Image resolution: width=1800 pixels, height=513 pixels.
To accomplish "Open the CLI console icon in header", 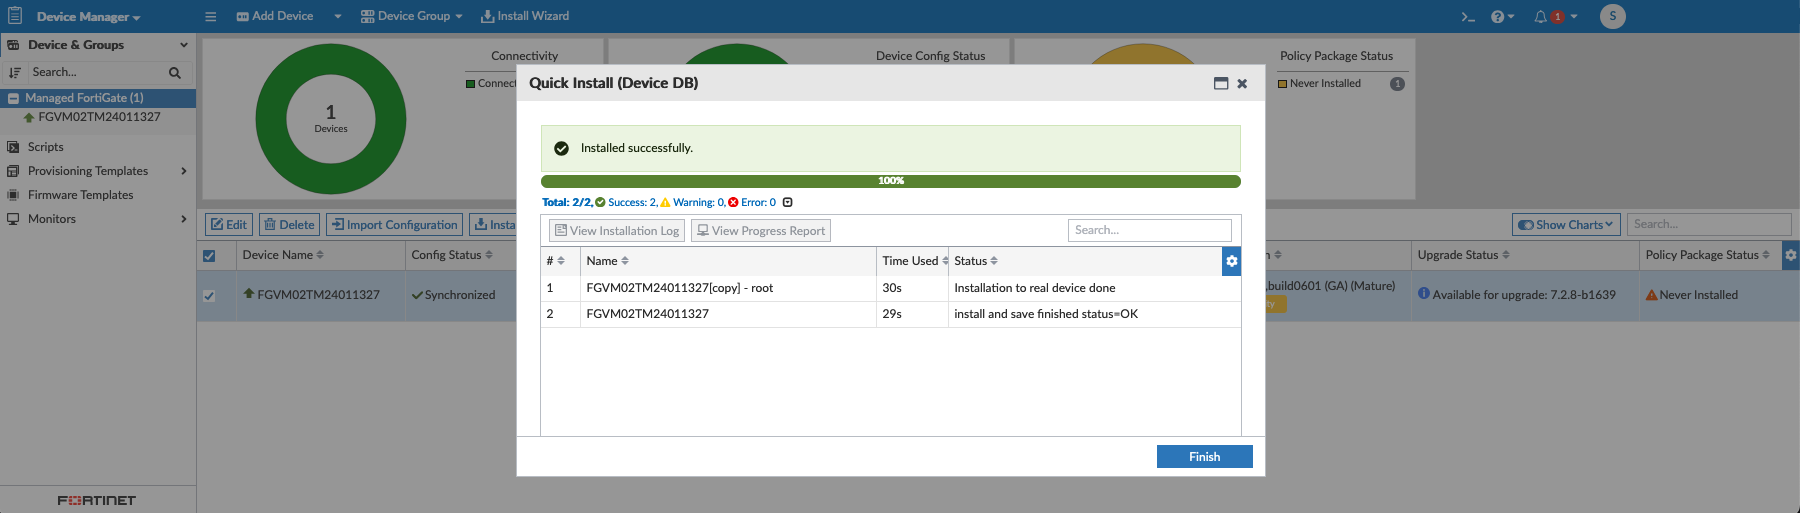I will (x=1468, y=17).
